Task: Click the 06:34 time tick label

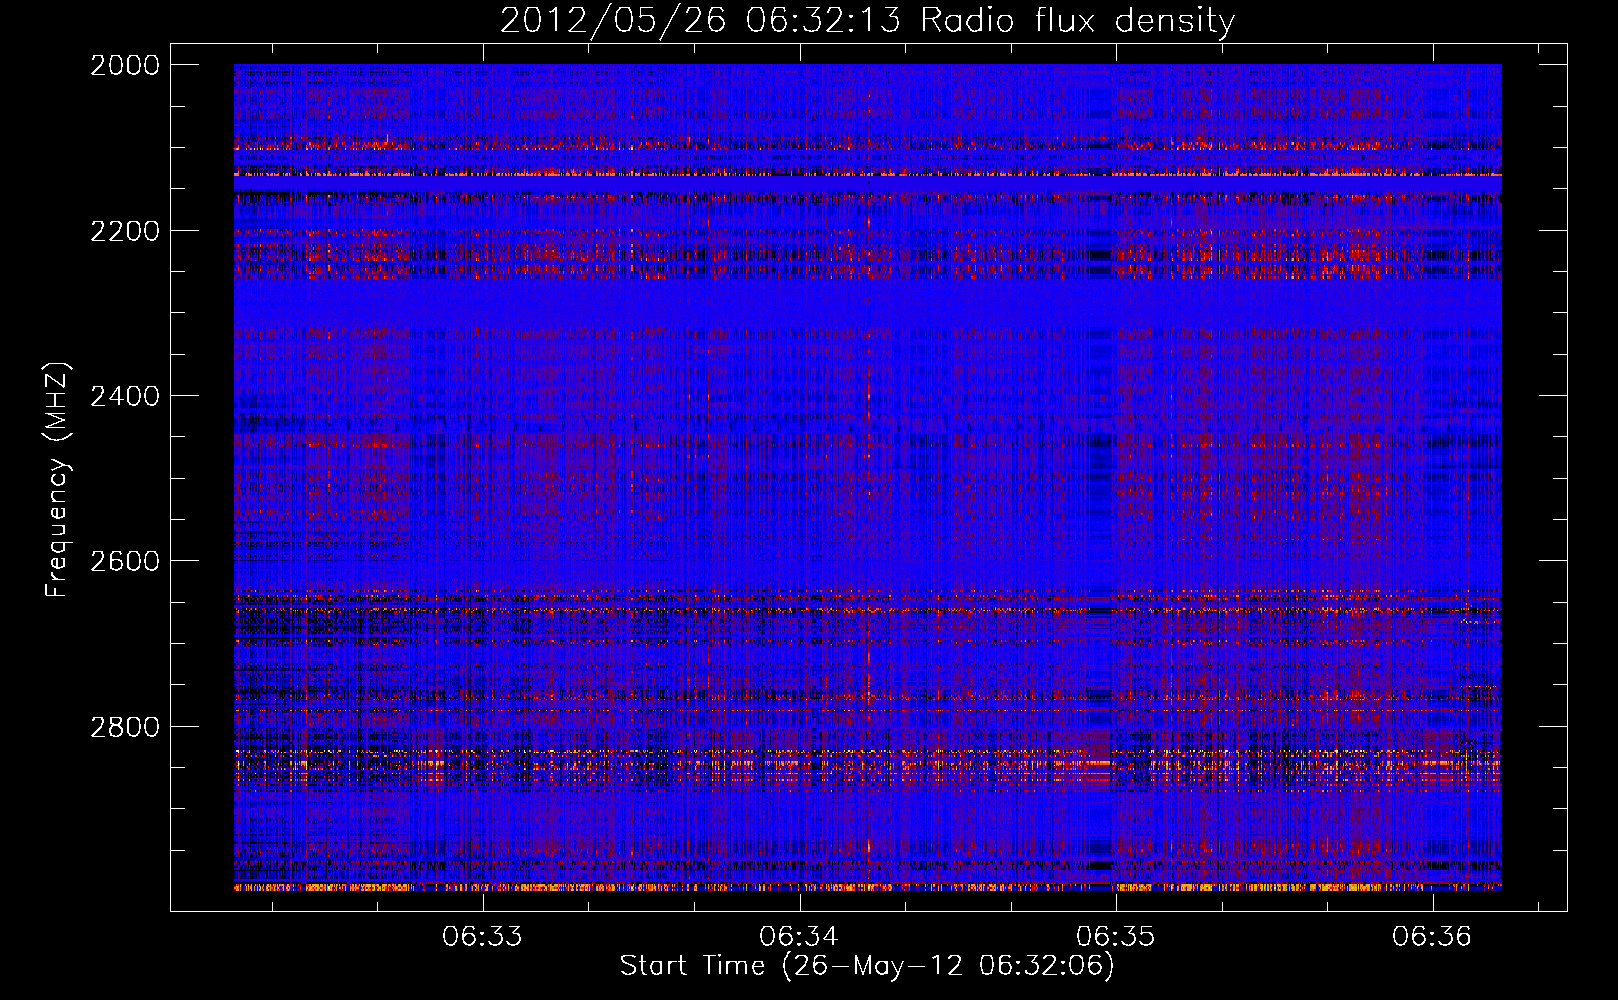Action: (799, 936)
